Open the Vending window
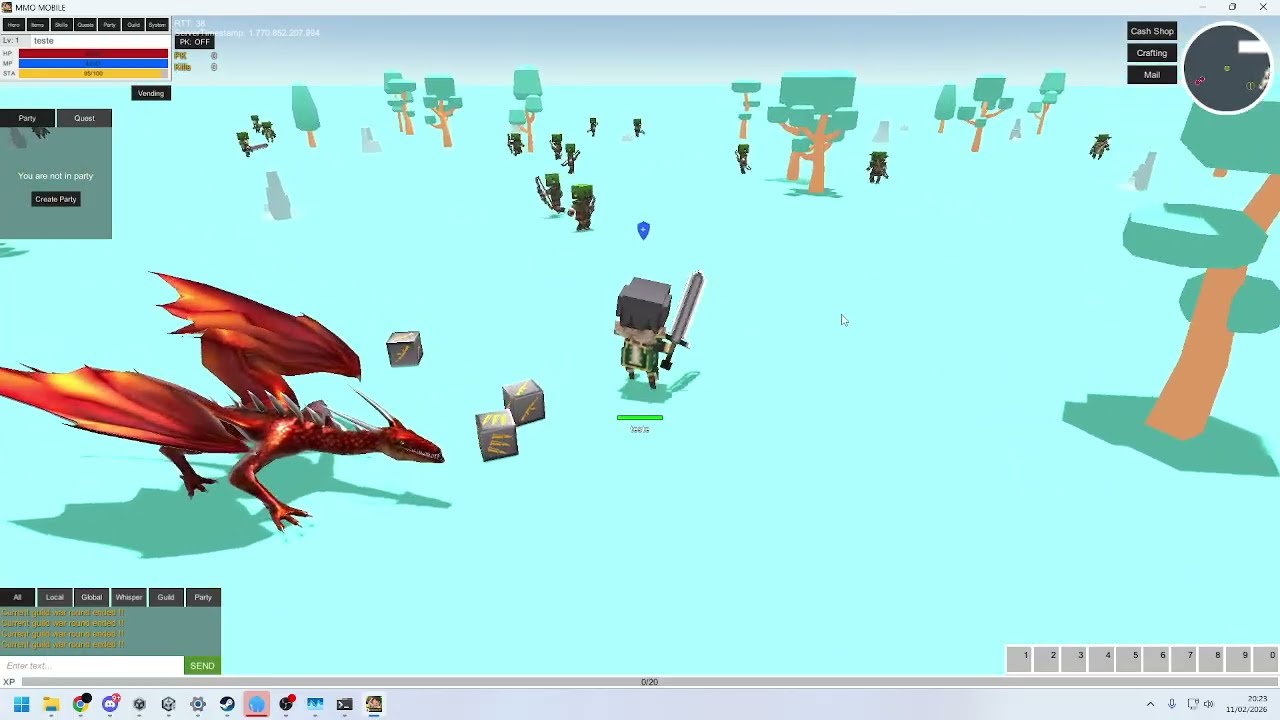Viewport: 1280px width, 720px height. pos(151,93)
